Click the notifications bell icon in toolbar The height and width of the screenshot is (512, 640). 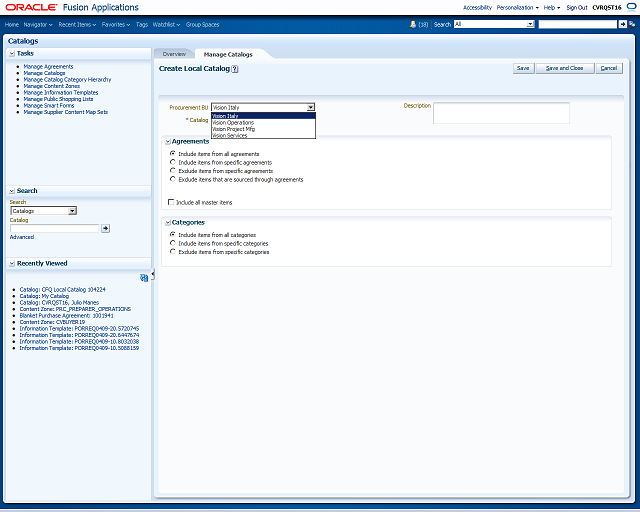(413, 24)
